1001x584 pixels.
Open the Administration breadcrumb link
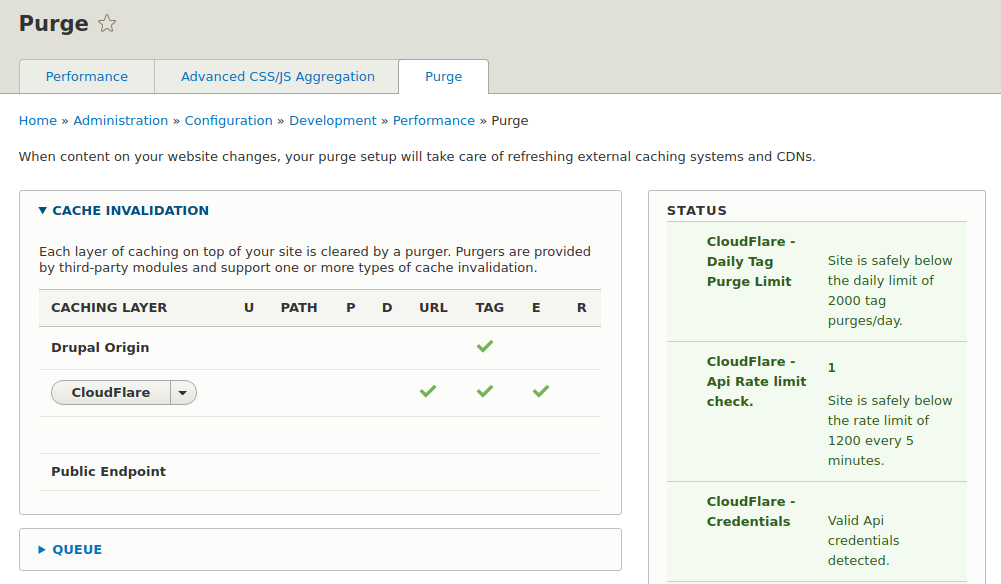(121, 120)
